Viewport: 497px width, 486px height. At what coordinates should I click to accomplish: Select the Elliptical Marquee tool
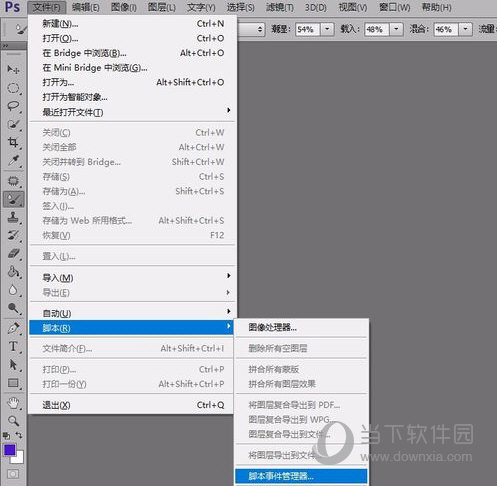click(x=13, y=88)
